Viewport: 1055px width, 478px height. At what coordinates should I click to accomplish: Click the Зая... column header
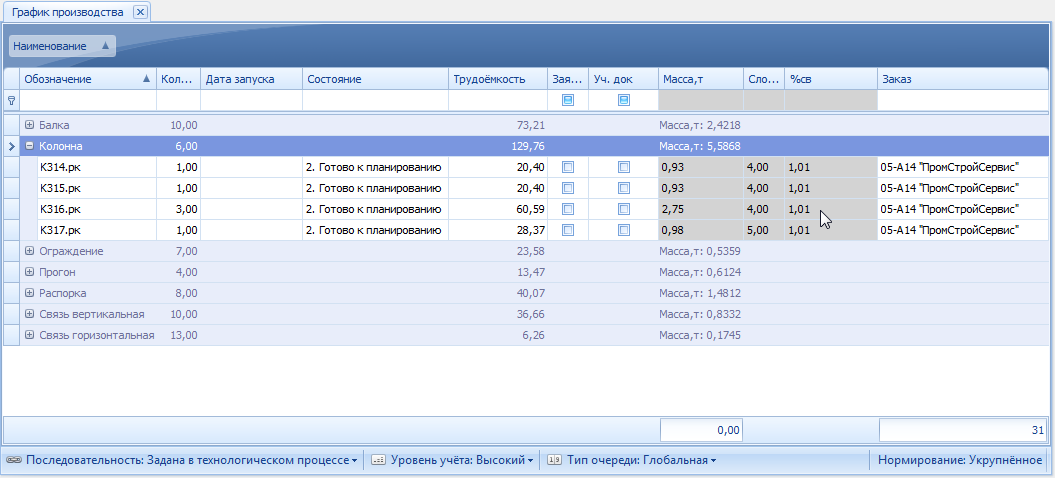click(x=568, y=79)
